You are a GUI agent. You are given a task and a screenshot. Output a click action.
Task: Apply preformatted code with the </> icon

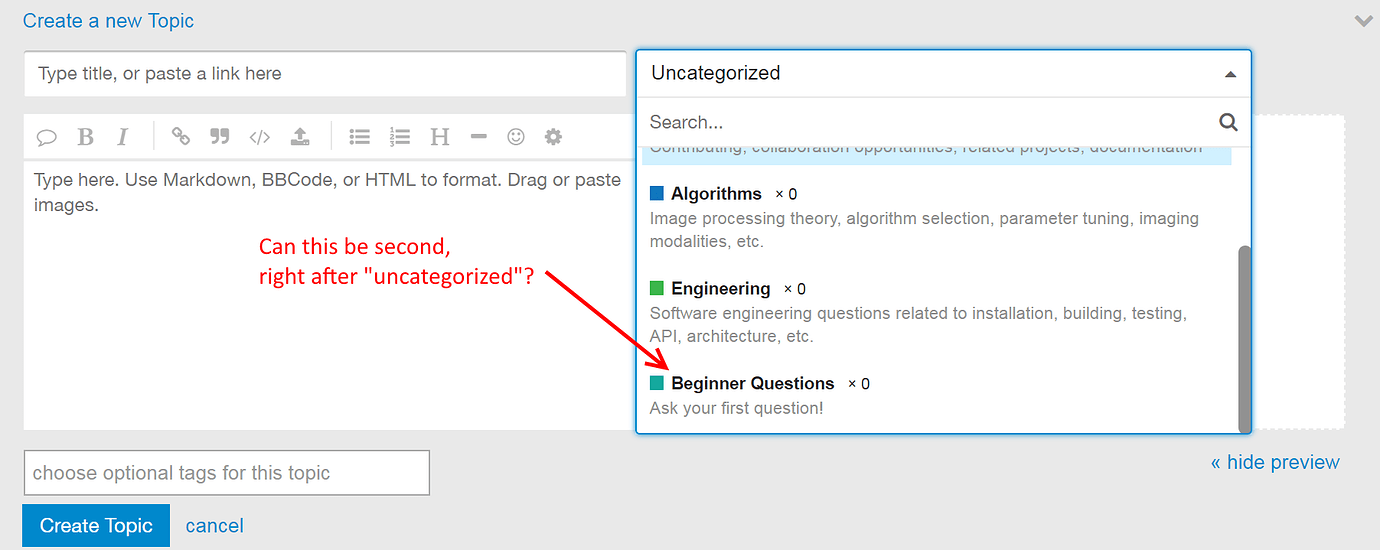point(259,137)
